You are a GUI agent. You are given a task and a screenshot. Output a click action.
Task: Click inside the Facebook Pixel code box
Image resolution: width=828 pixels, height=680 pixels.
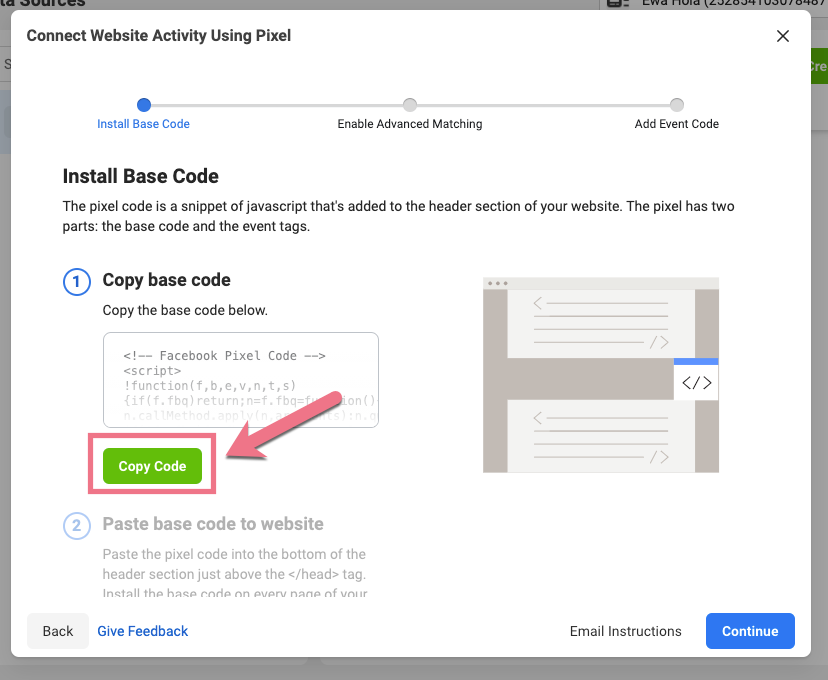240,380
